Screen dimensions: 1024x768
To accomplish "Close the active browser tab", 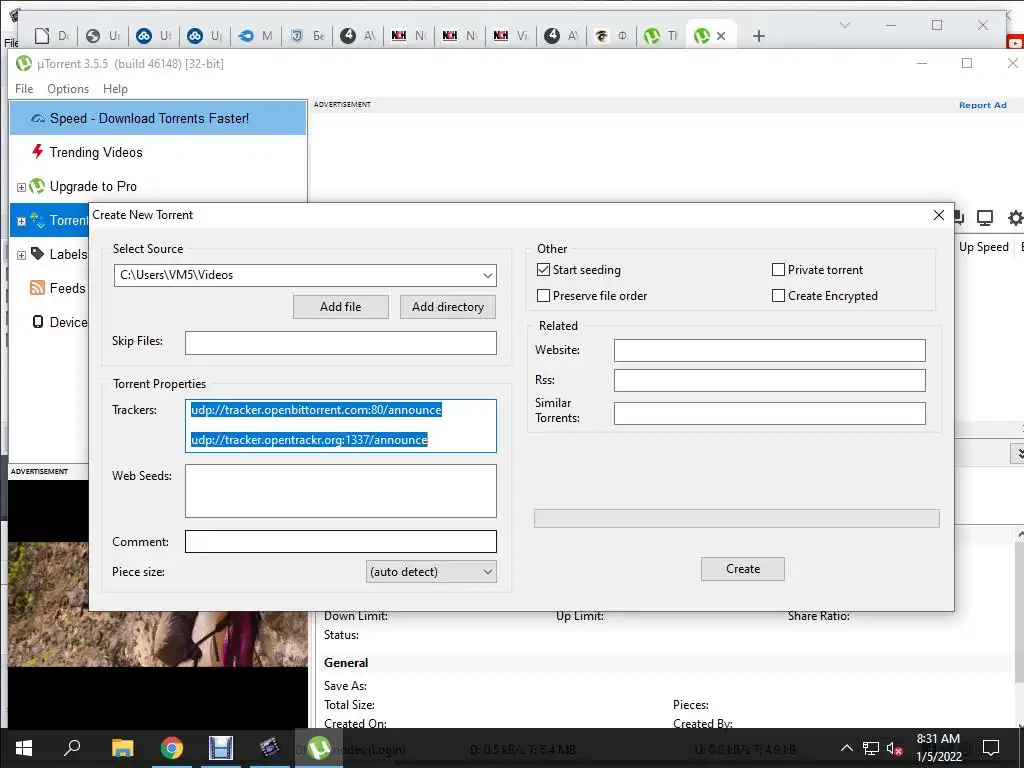I will [721, 36].
